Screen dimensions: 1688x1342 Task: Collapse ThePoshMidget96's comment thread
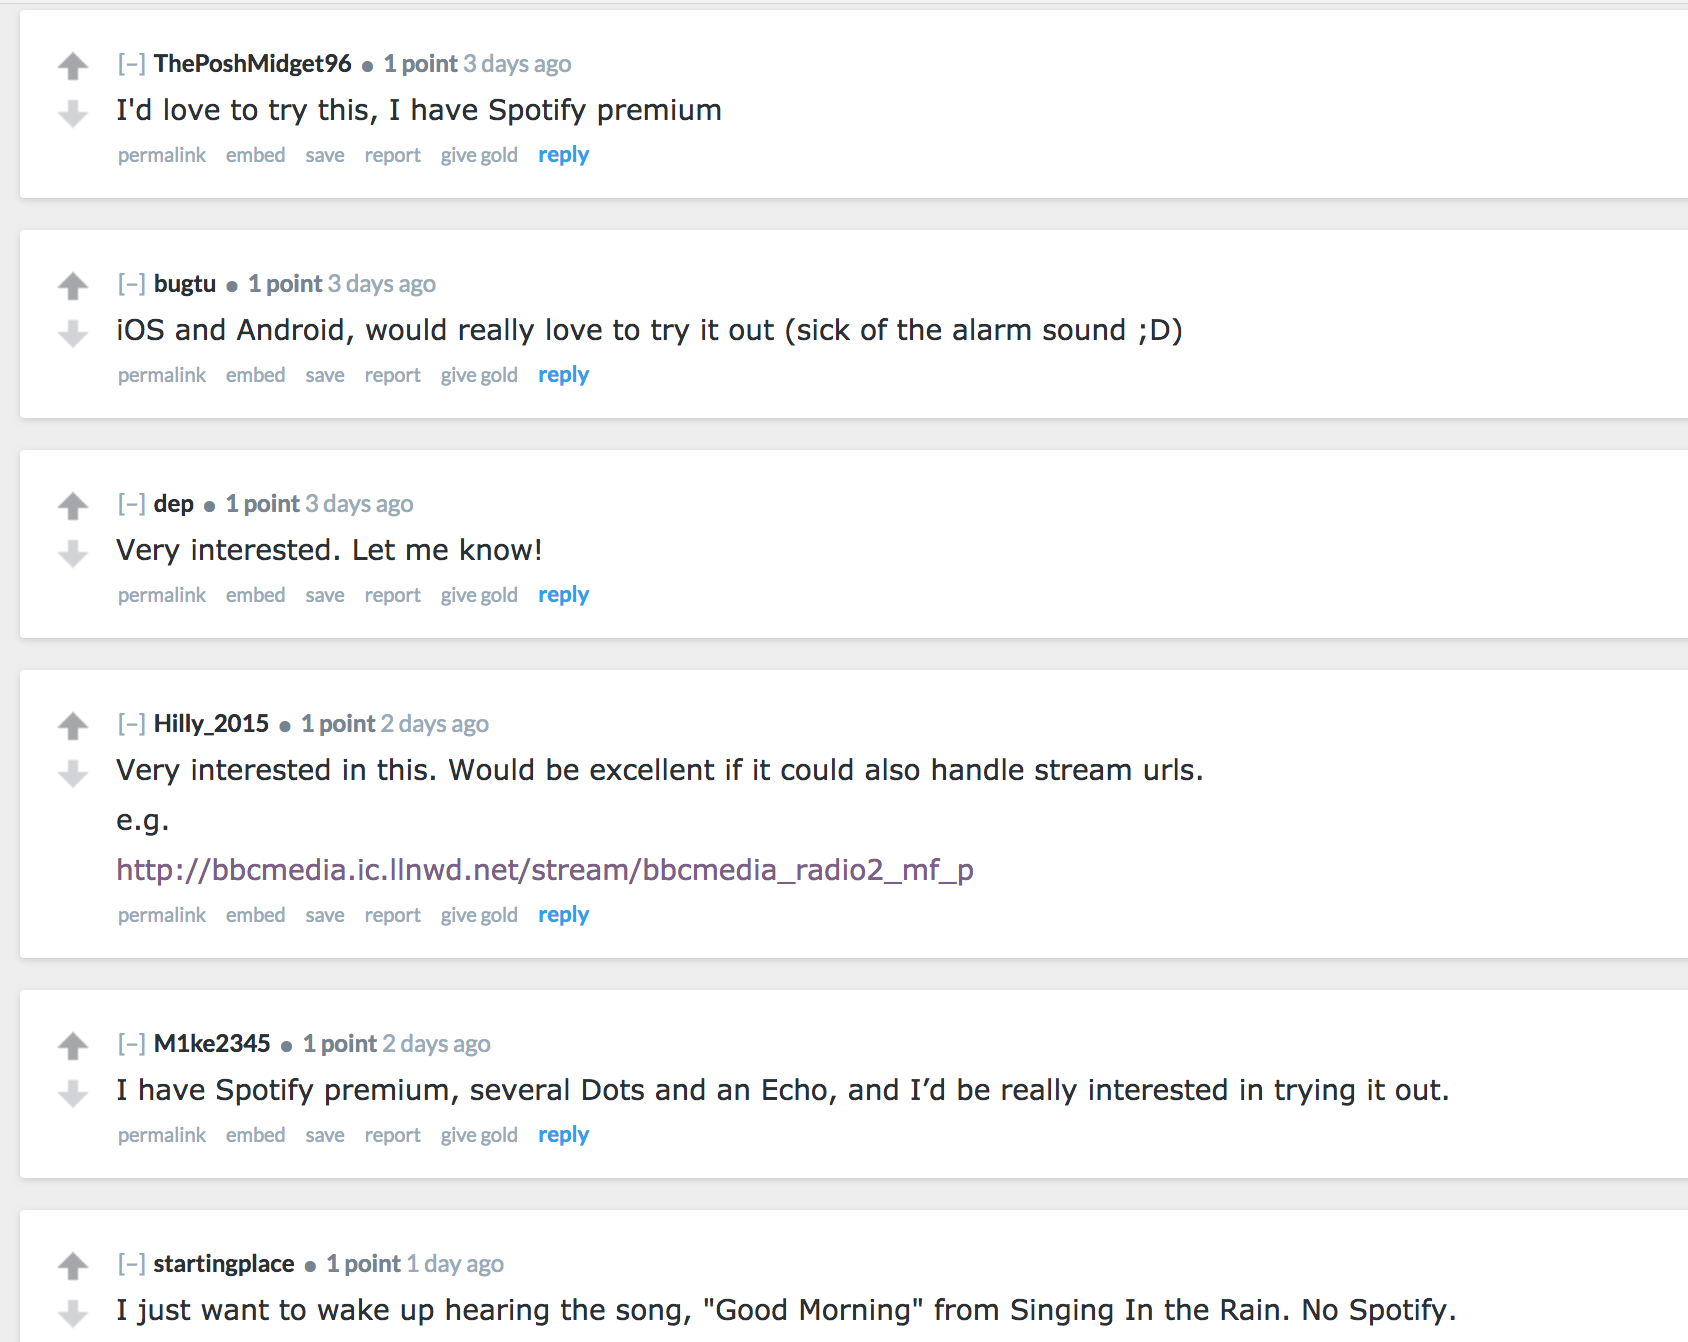tap(132, 64)
